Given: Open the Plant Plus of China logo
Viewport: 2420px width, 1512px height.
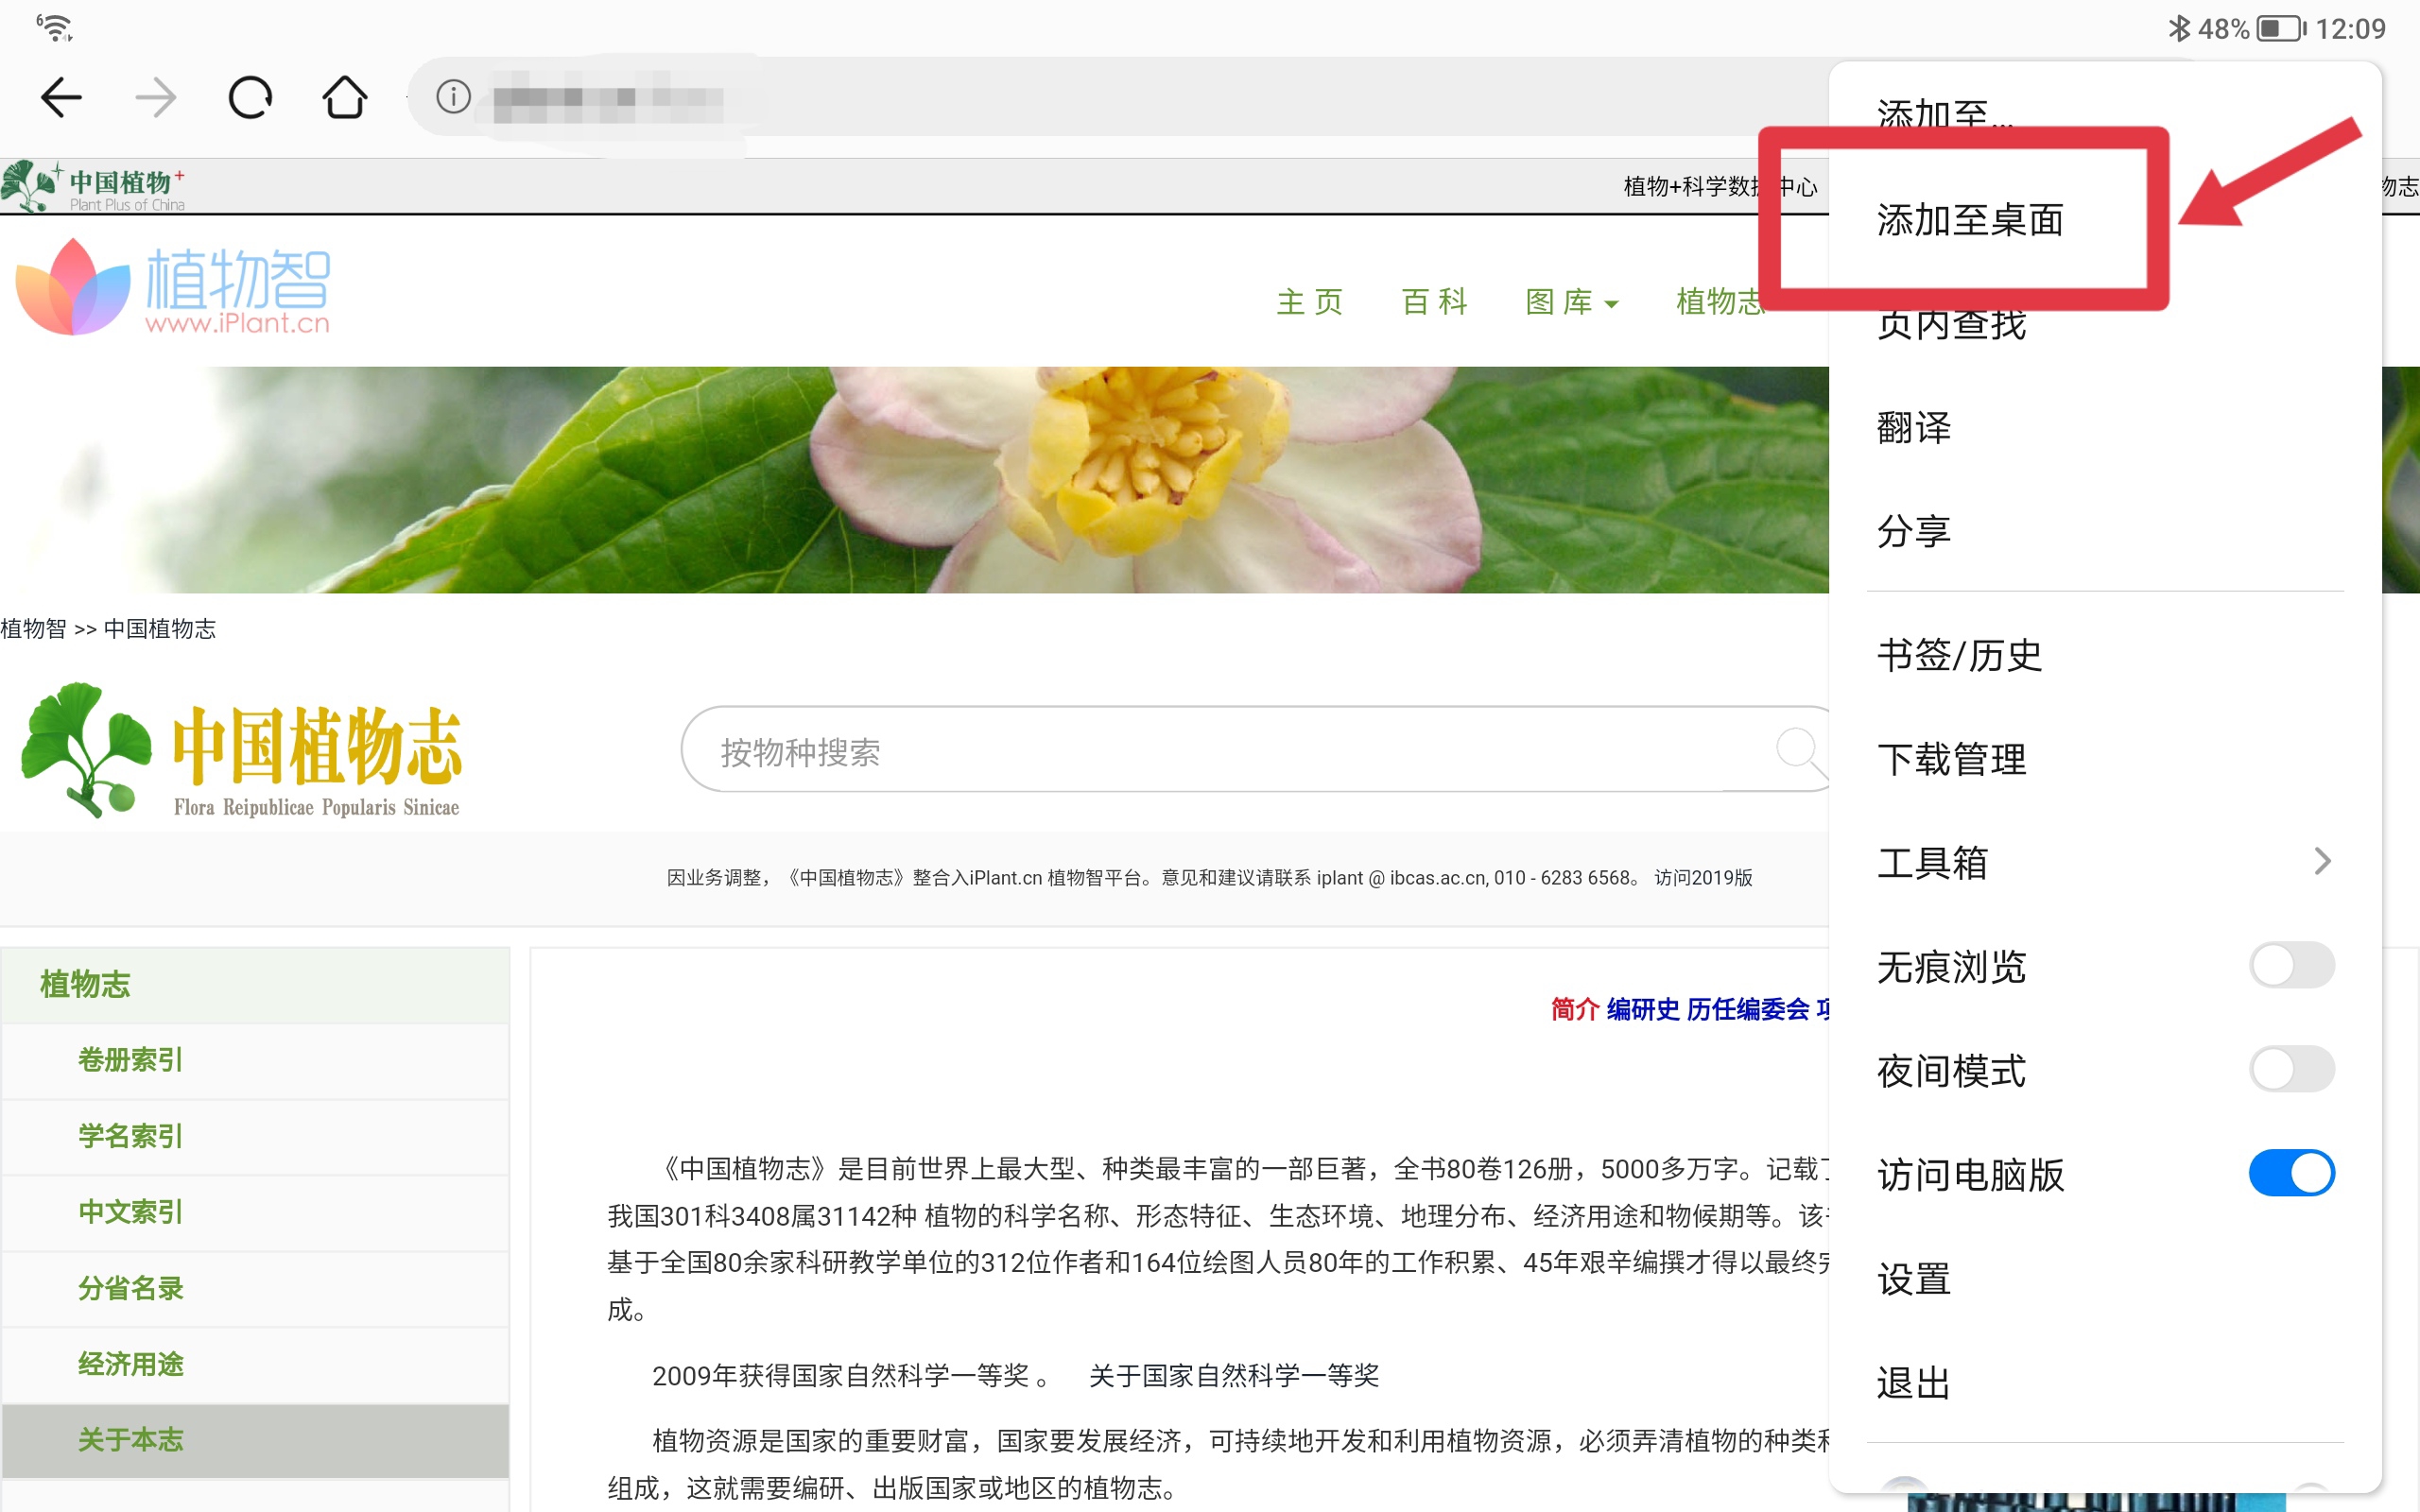Looking at the screenshot, I should click(x=94, y=186).
